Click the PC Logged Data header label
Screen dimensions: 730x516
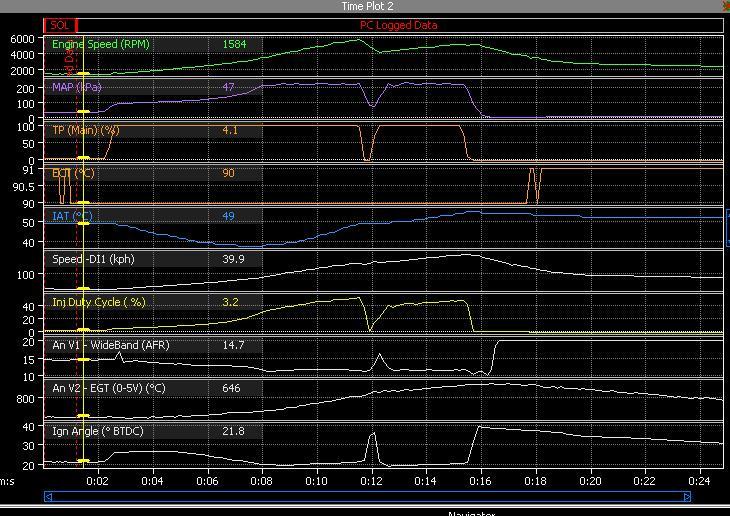click(399, 25)
